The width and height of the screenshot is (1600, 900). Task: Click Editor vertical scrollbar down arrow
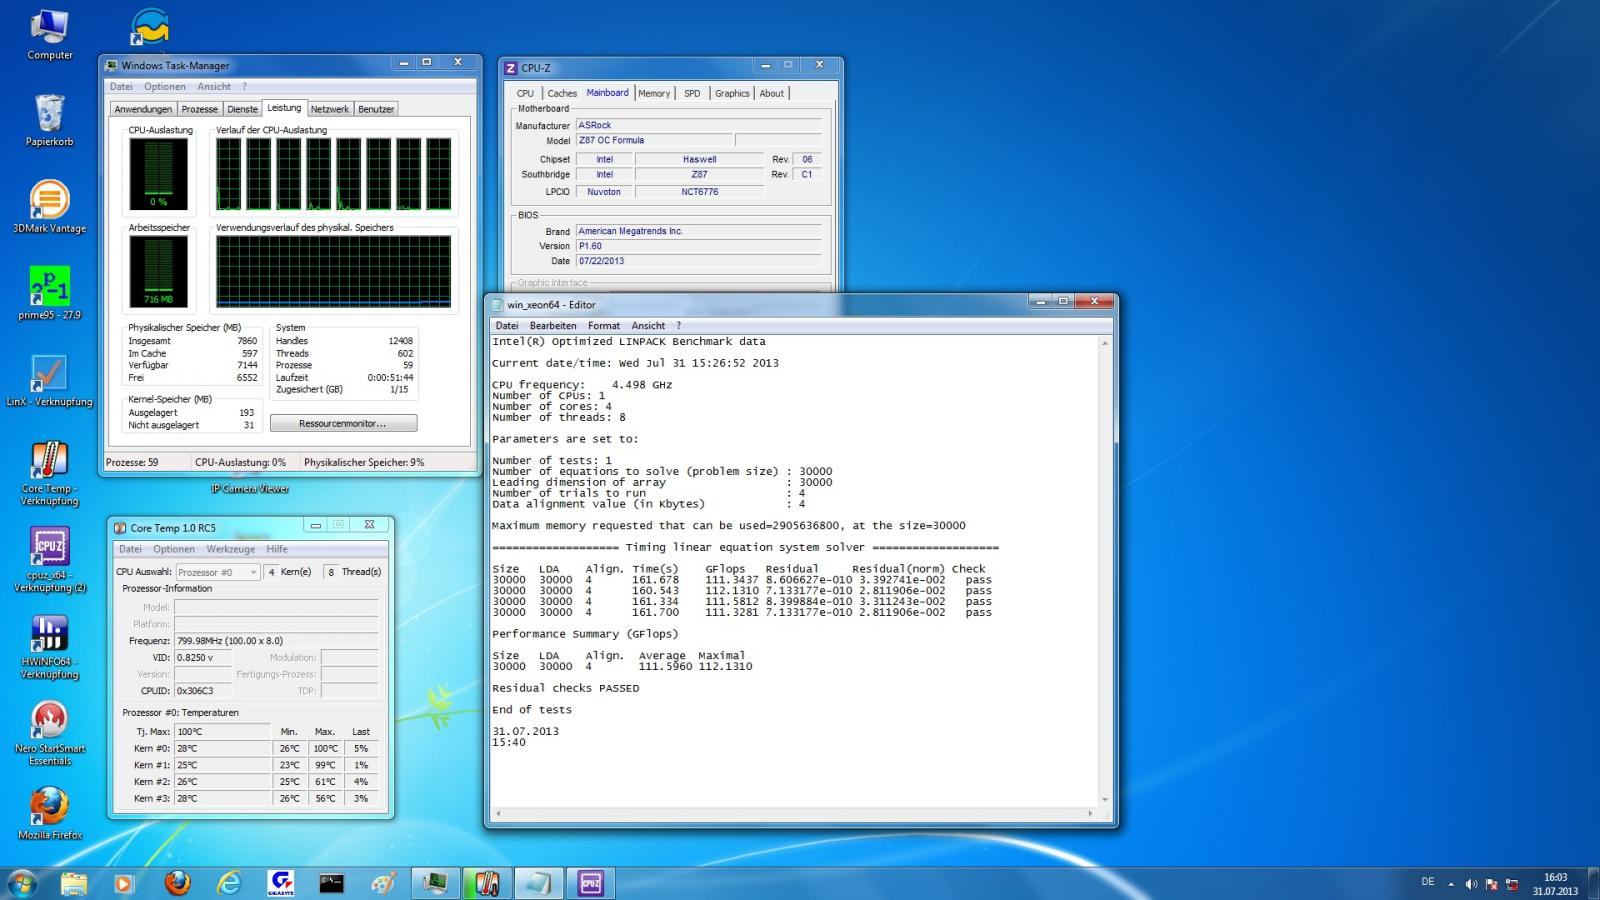(1105, 799)
